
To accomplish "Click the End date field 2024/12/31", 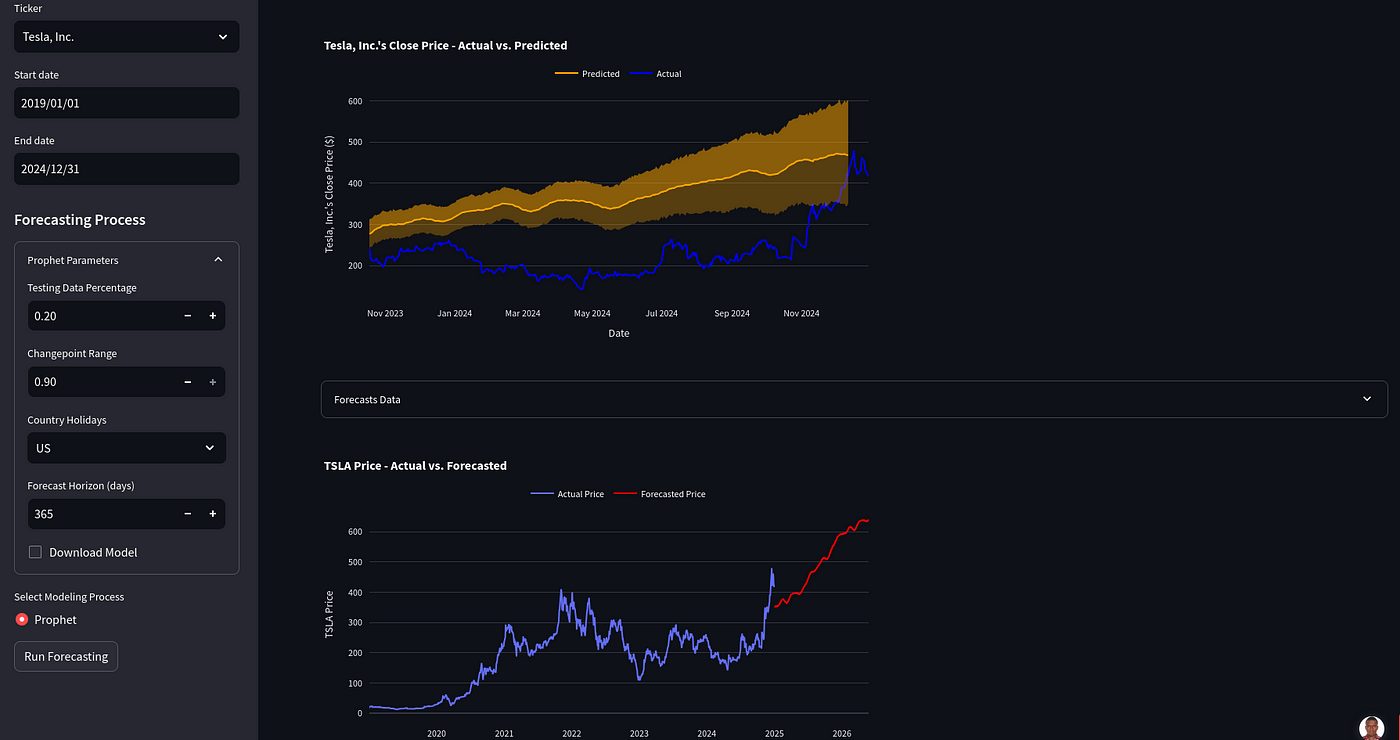I will (126, 169).
